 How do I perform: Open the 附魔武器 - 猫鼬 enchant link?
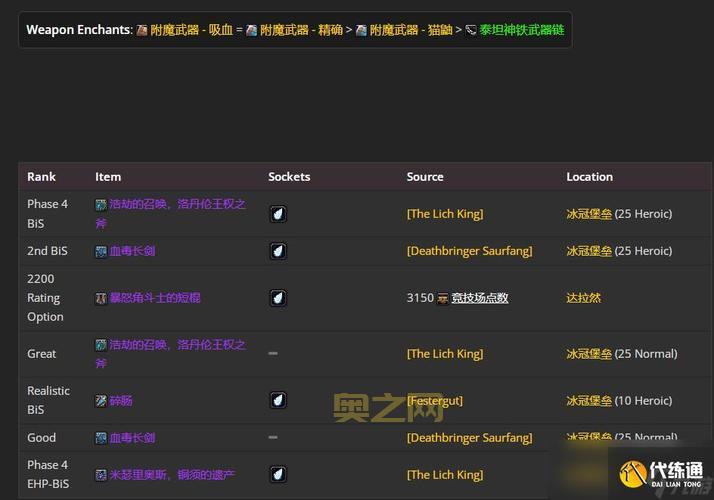click(411, 30)
